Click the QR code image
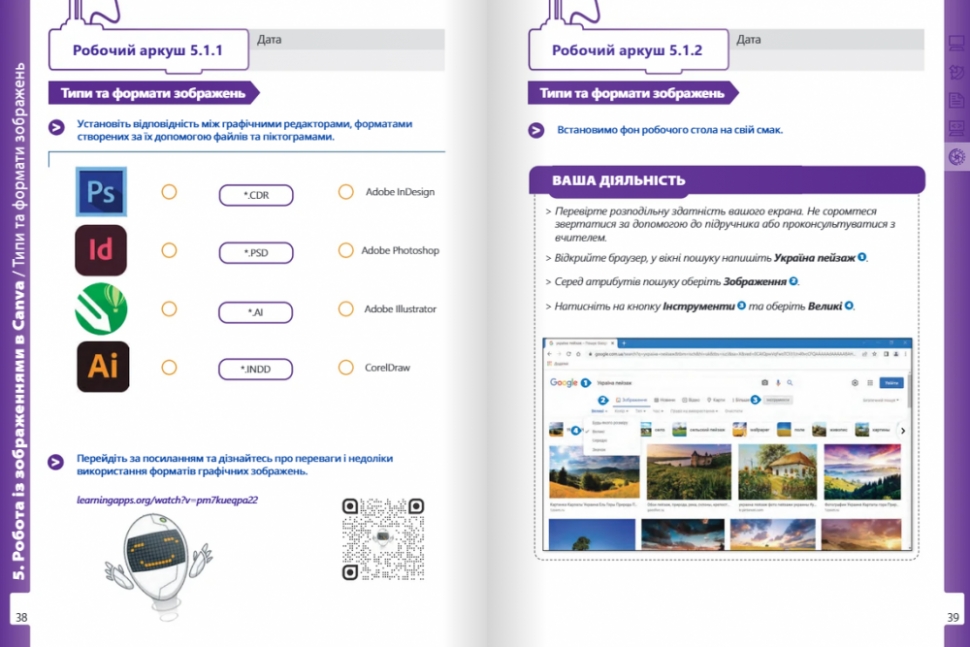 pos(384,539)
